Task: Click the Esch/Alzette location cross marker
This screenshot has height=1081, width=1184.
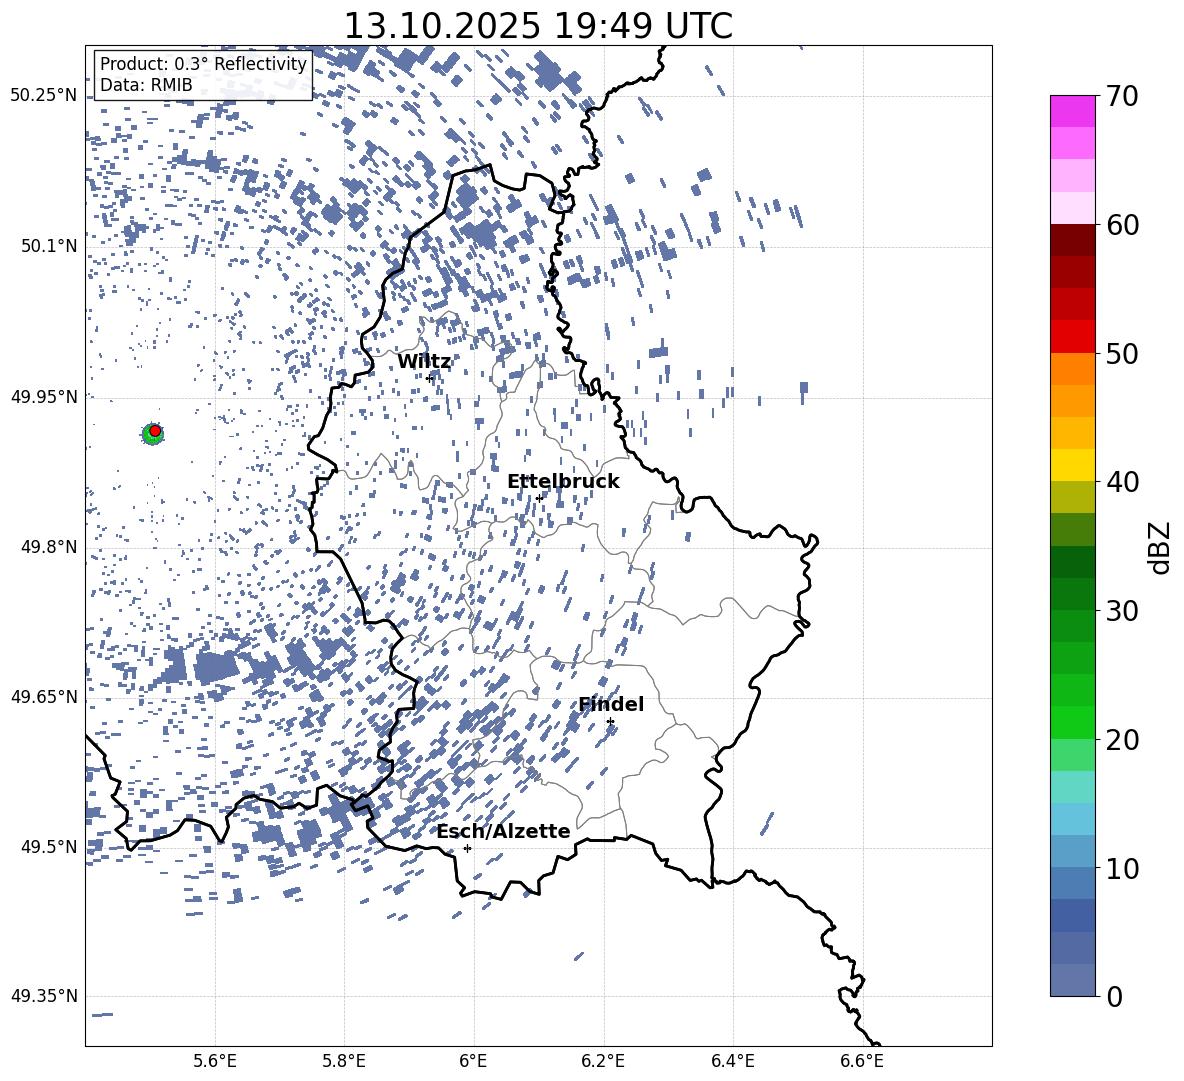Action: 467,848
